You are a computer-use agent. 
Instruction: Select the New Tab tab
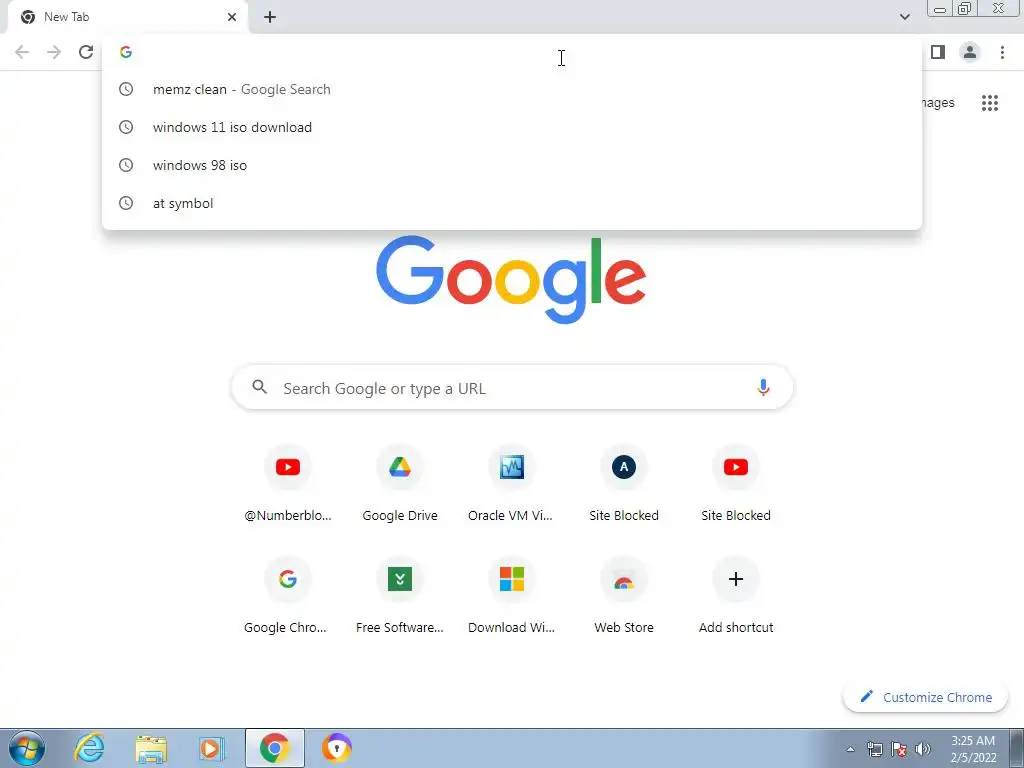[x=127, y=17]
